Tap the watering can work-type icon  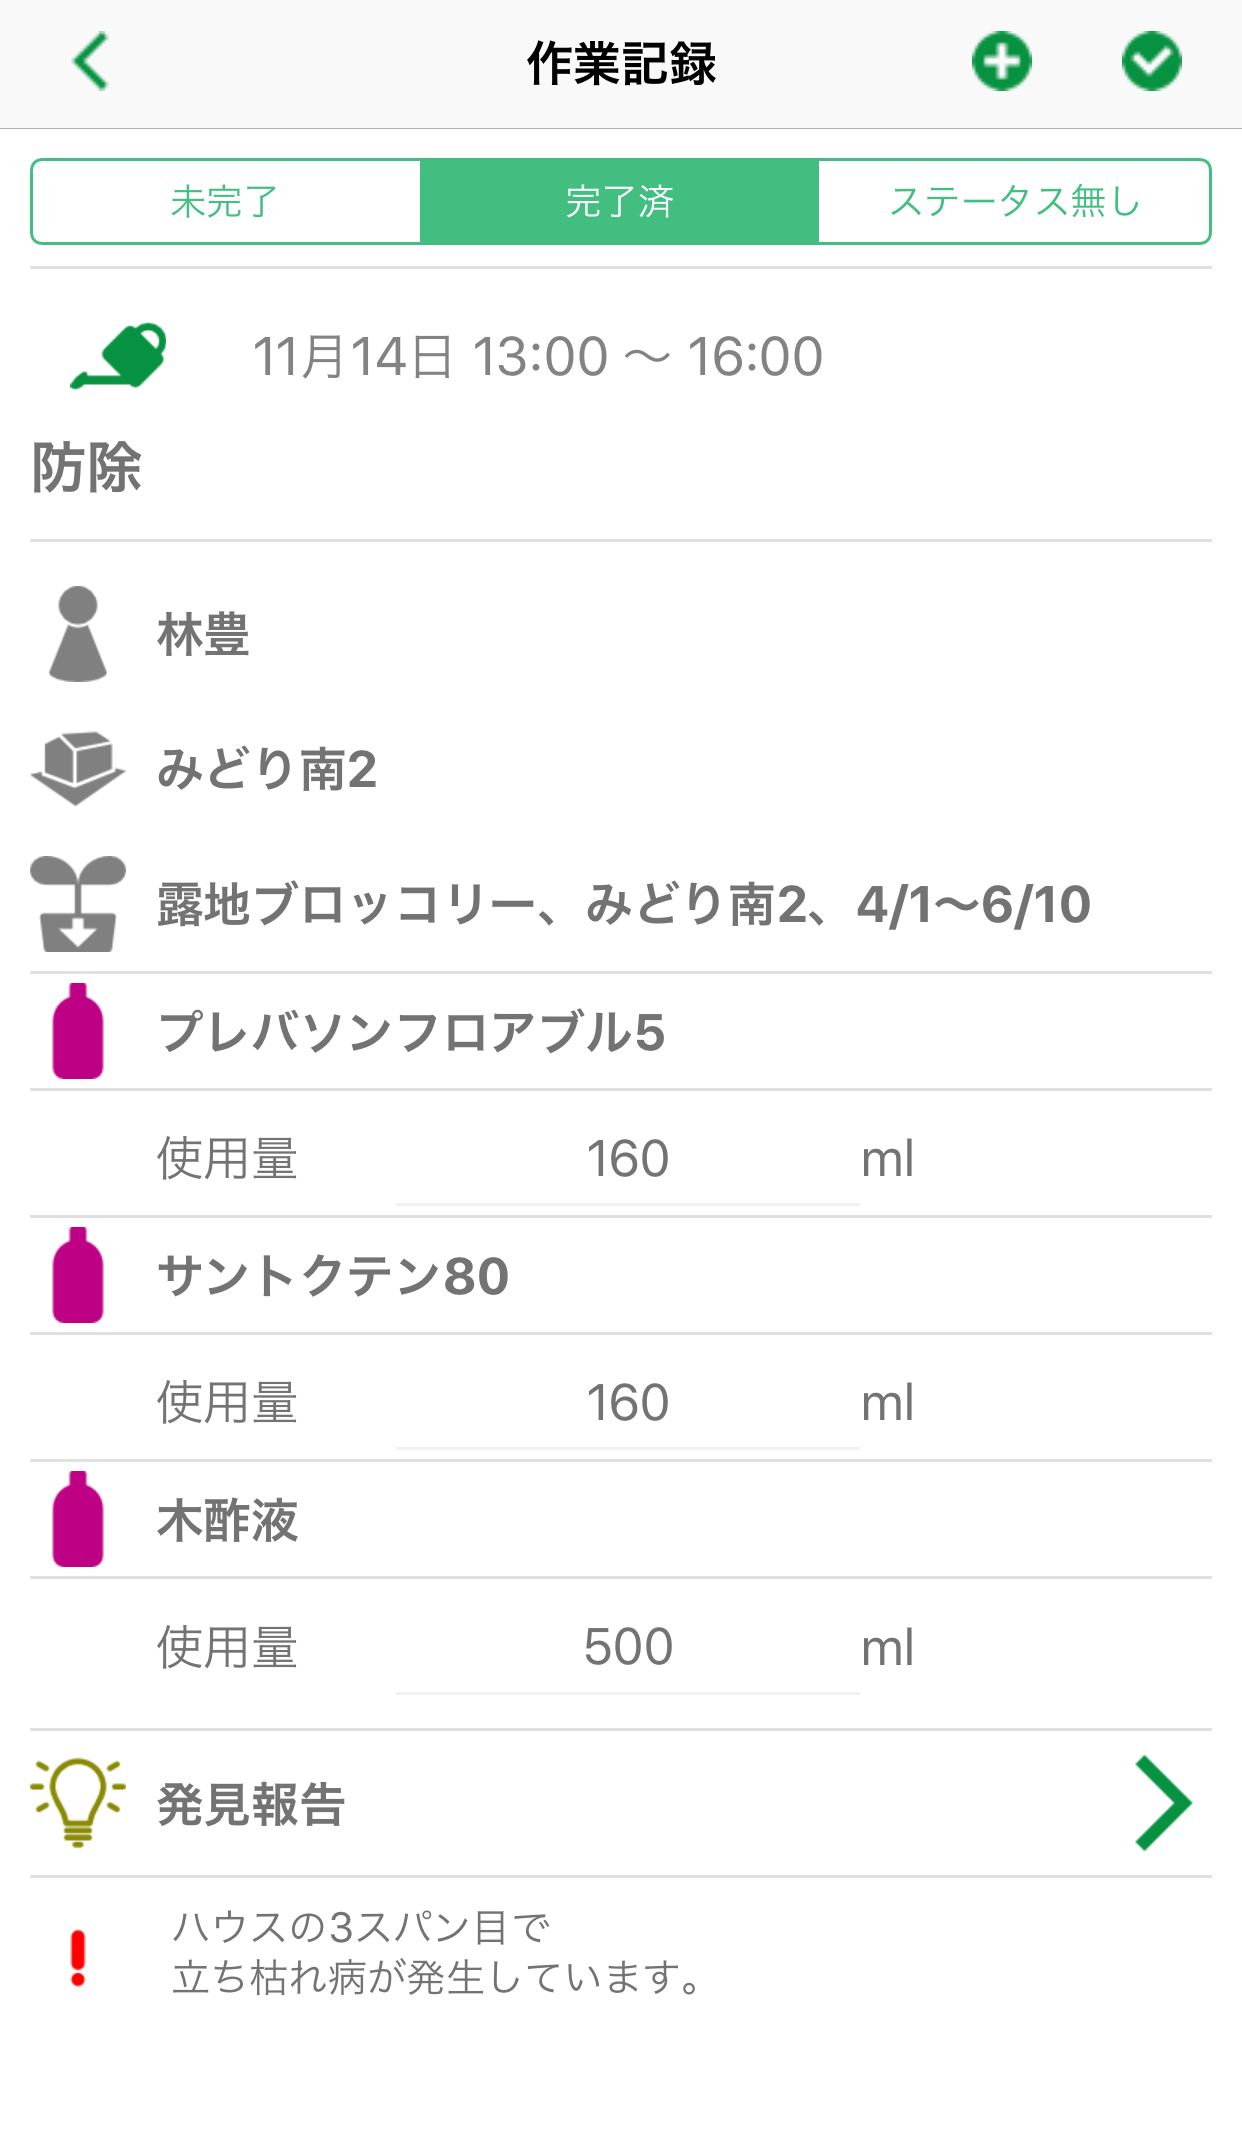[x=119, y=356]
